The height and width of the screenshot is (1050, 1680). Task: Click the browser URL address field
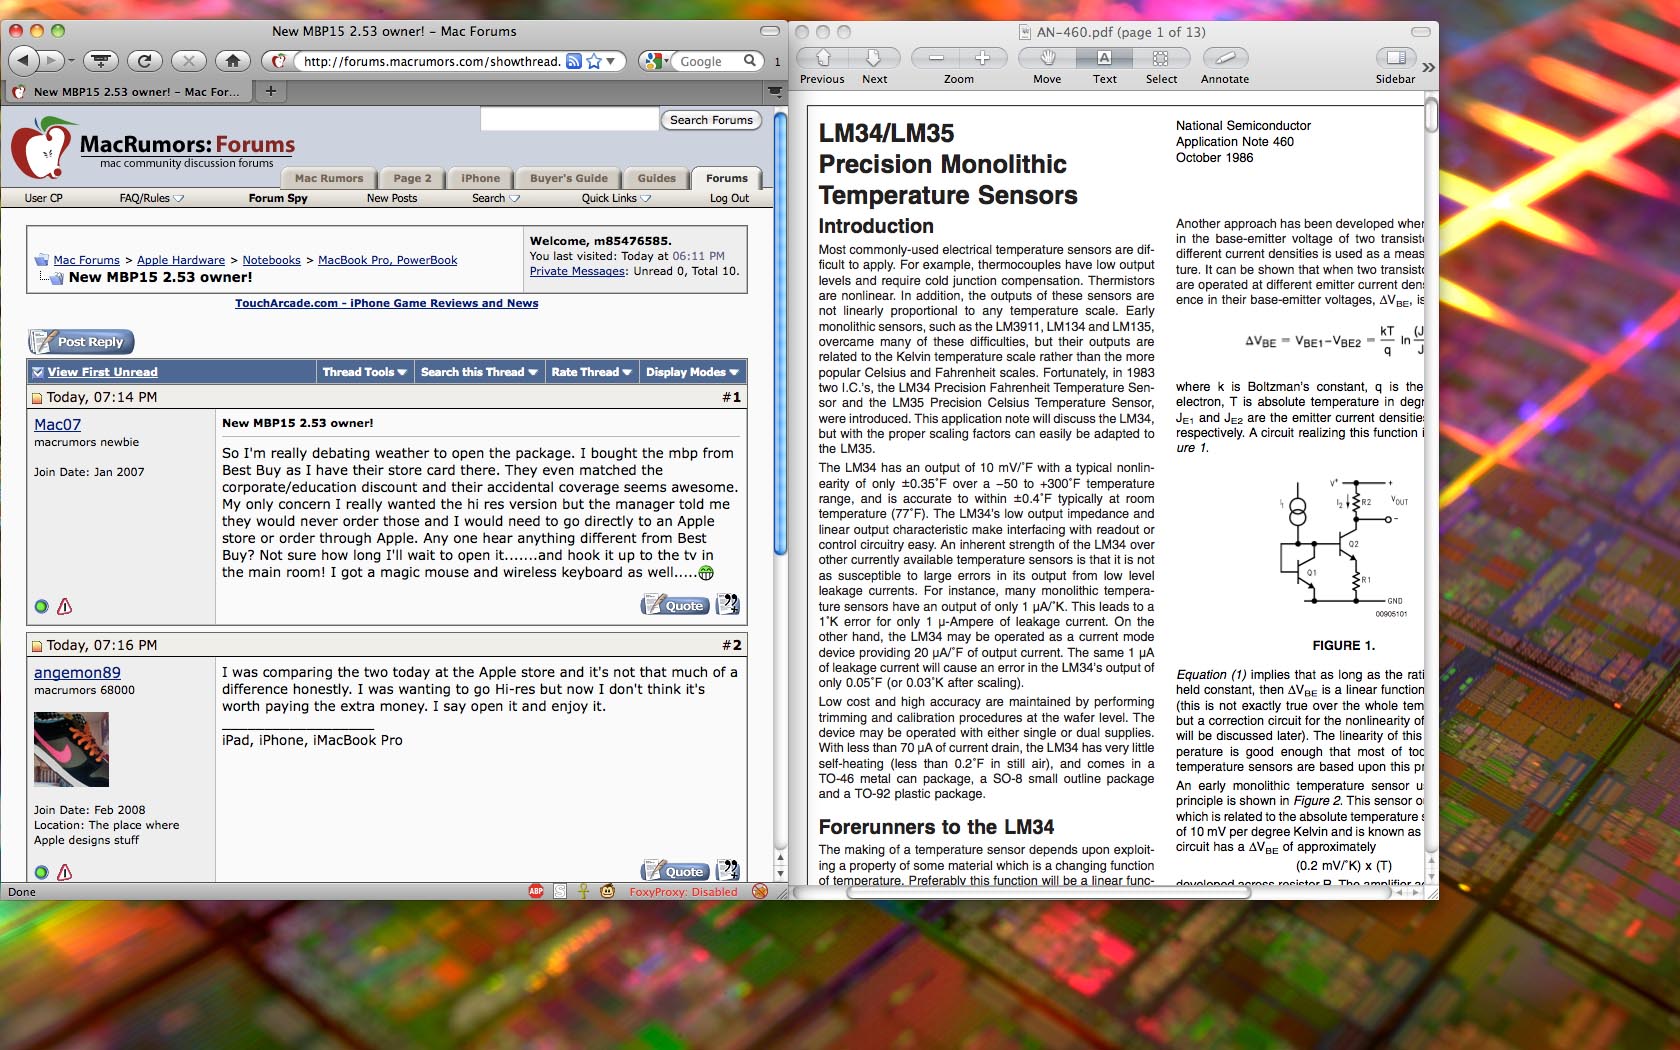(x=431, y=61)
